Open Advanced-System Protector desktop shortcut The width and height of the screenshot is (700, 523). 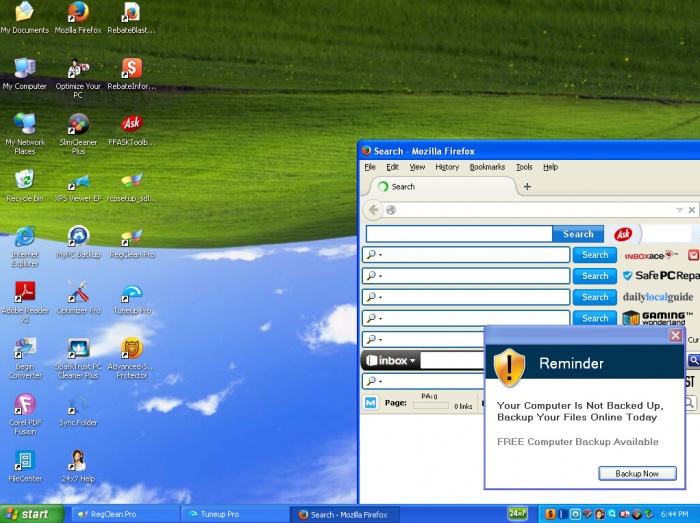tap(132, 358)
